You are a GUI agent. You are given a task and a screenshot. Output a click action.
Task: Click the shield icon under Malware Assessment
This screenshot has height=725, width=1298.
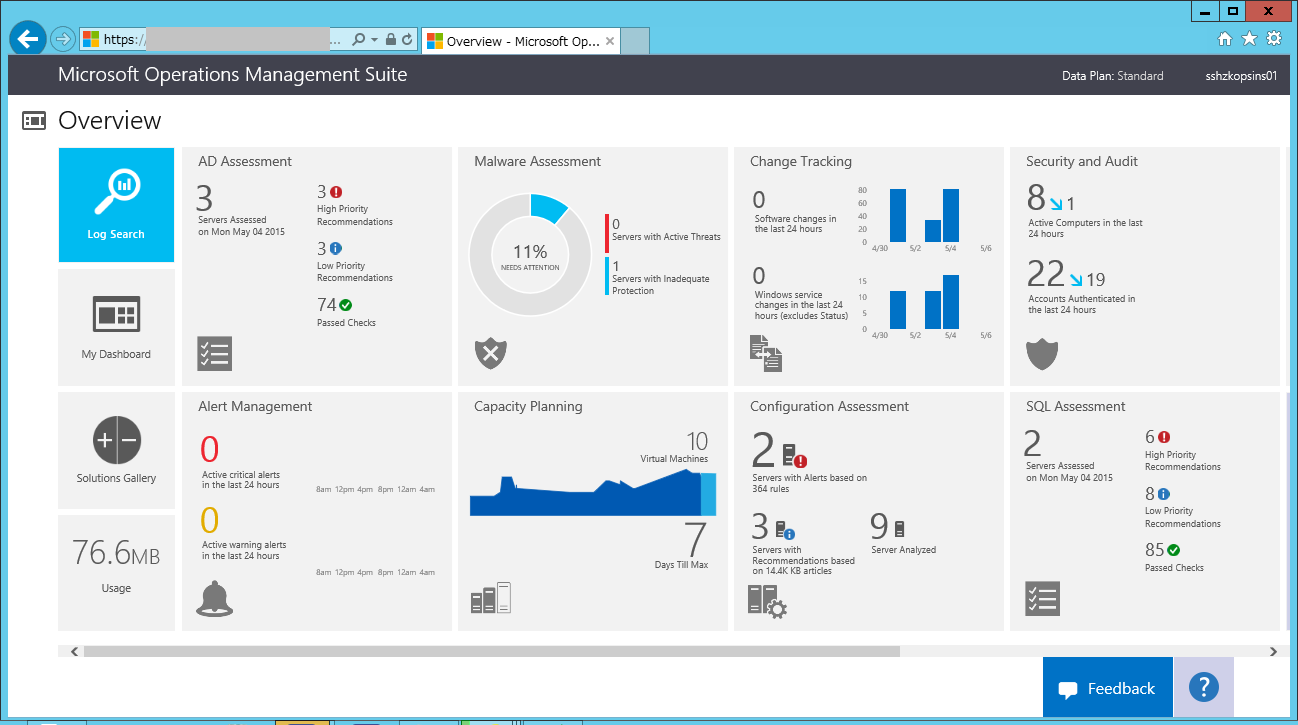click(490, 353)
